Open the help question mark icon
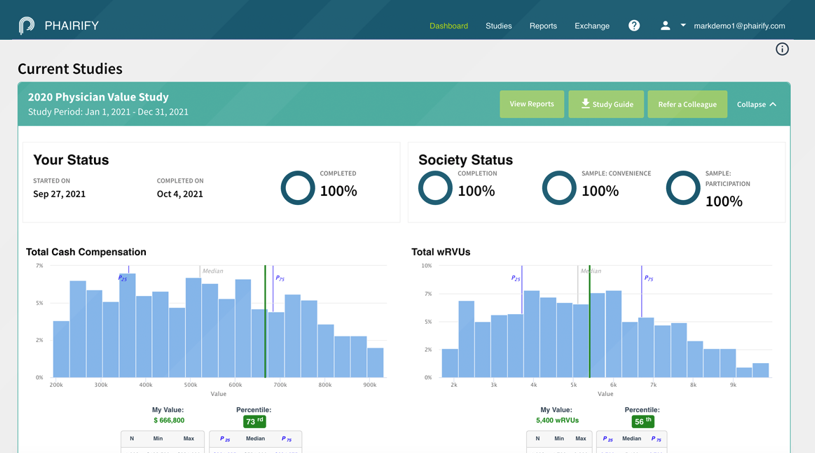The width and height of the screenshot is (815, 453). click(x=634, y=26)
